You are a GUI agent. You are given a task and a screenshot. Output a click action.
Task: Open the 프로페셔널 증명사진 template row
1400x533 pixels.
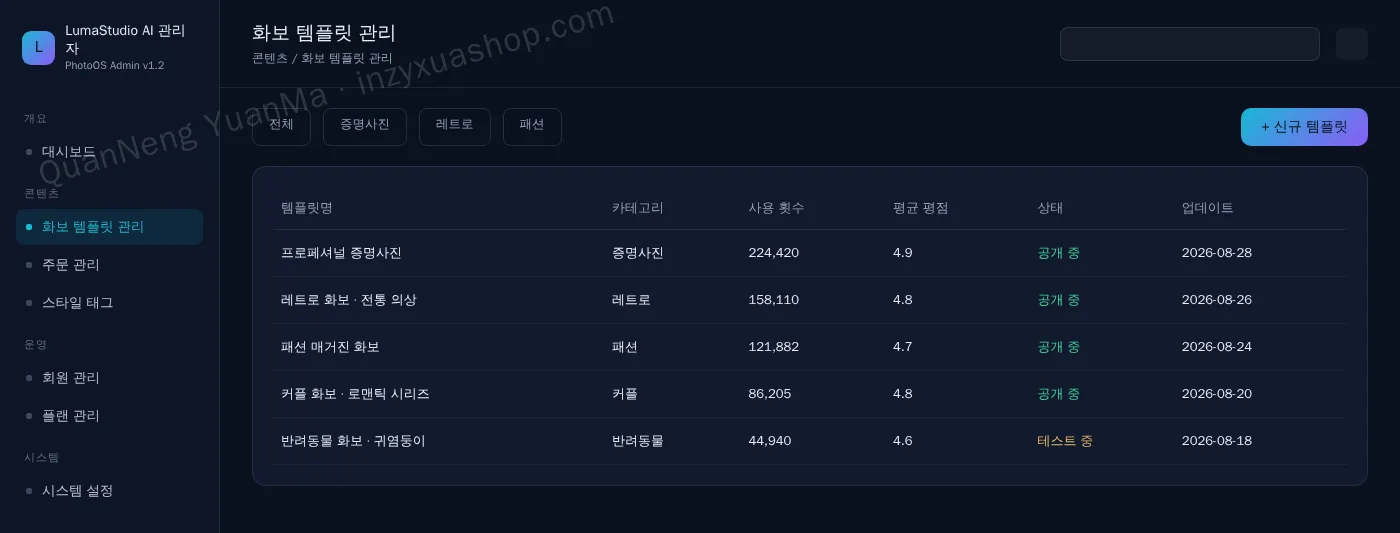(x=809, y=253)
